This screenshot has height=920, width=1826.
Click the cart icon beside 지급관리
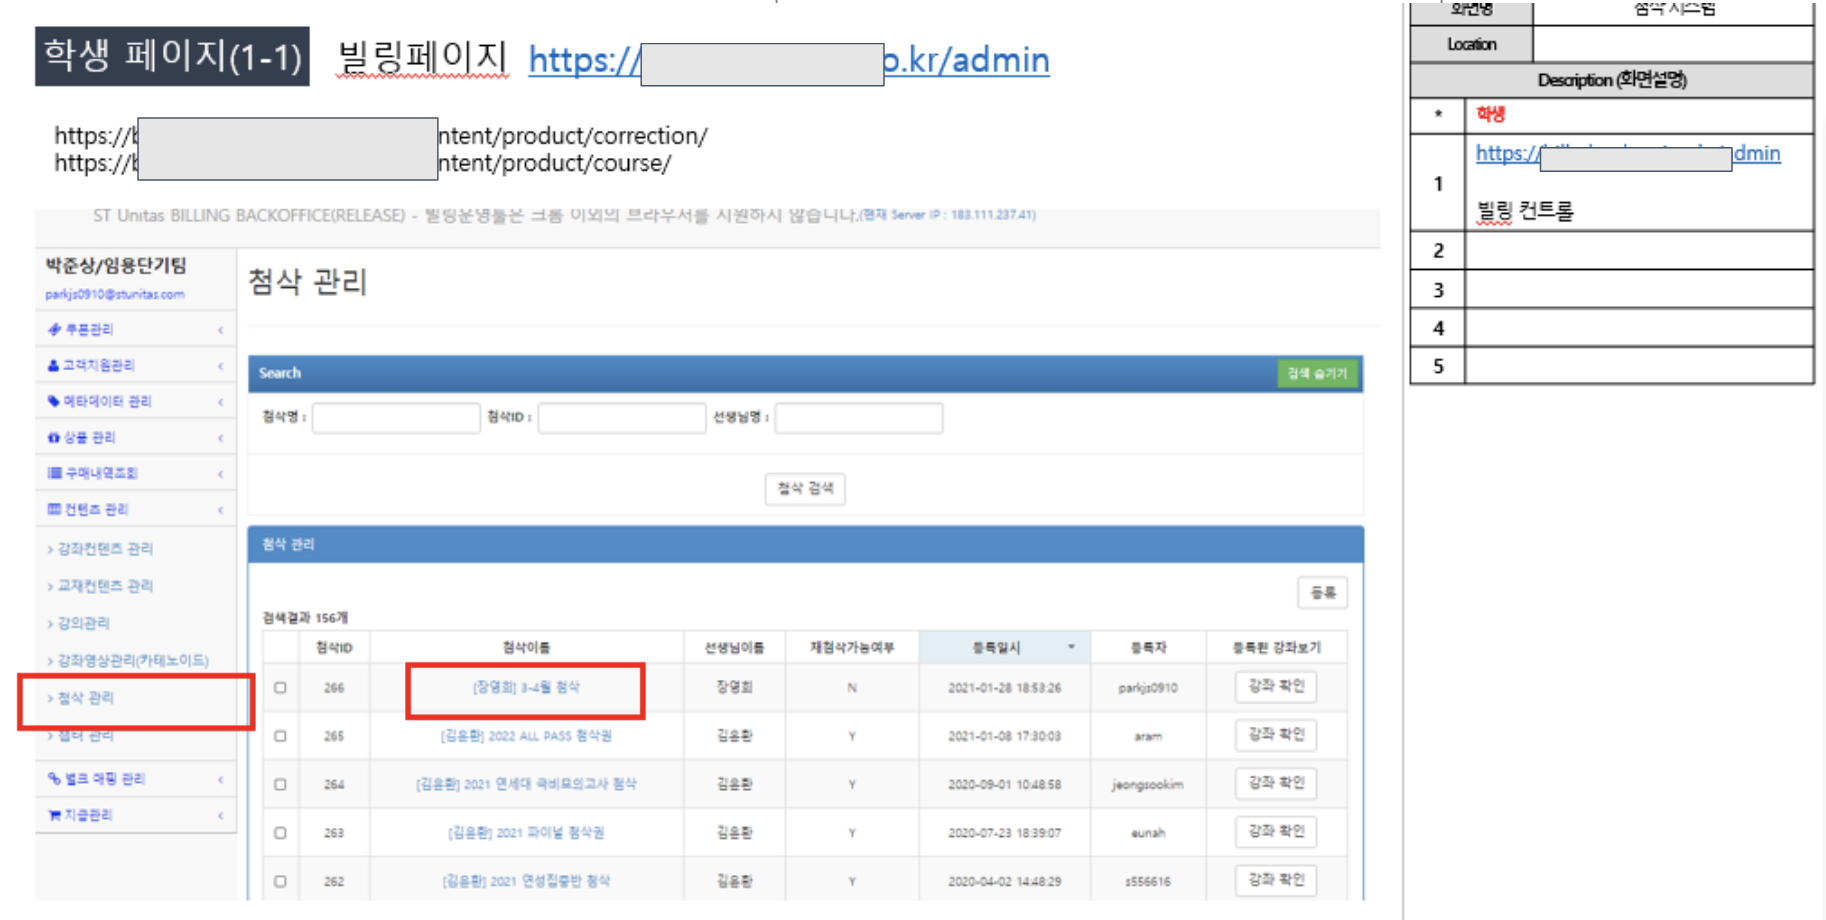point(54,815)
